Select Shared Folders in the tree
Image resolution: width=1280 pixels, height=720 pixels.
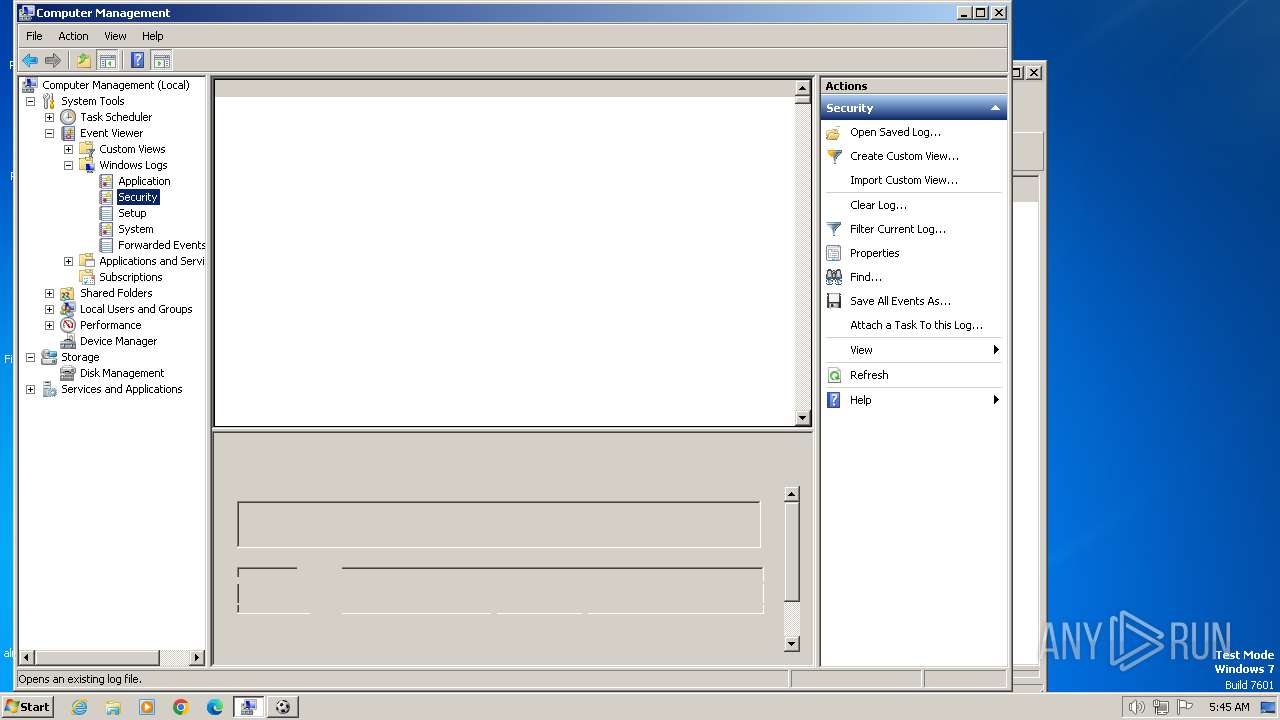[x=116, y=293]
